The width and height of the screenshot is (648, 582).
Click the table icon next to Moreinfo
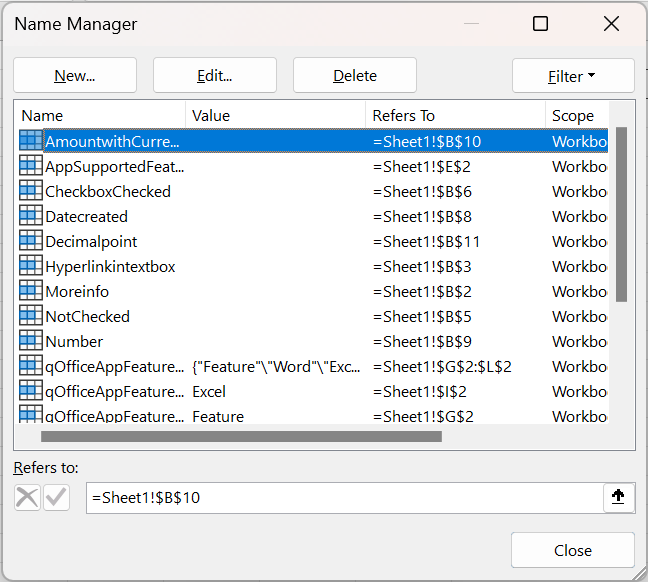click(x=31, y=290)
